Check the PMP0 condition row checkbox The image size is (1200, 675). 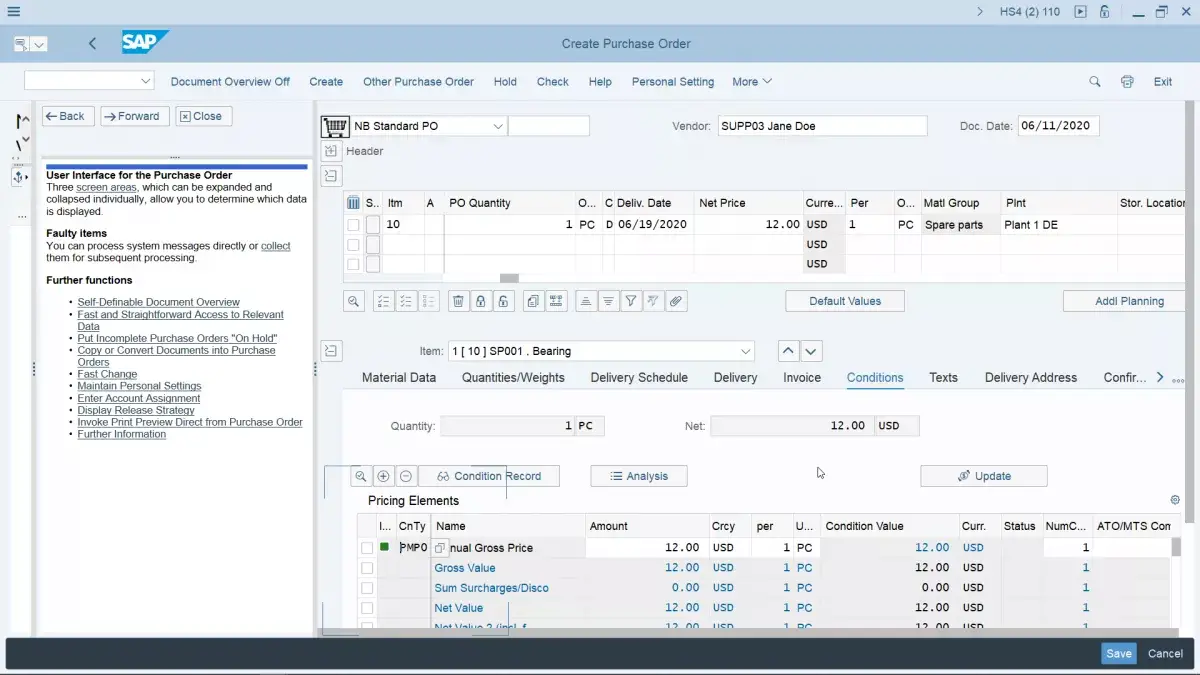(x=367, y=548)
